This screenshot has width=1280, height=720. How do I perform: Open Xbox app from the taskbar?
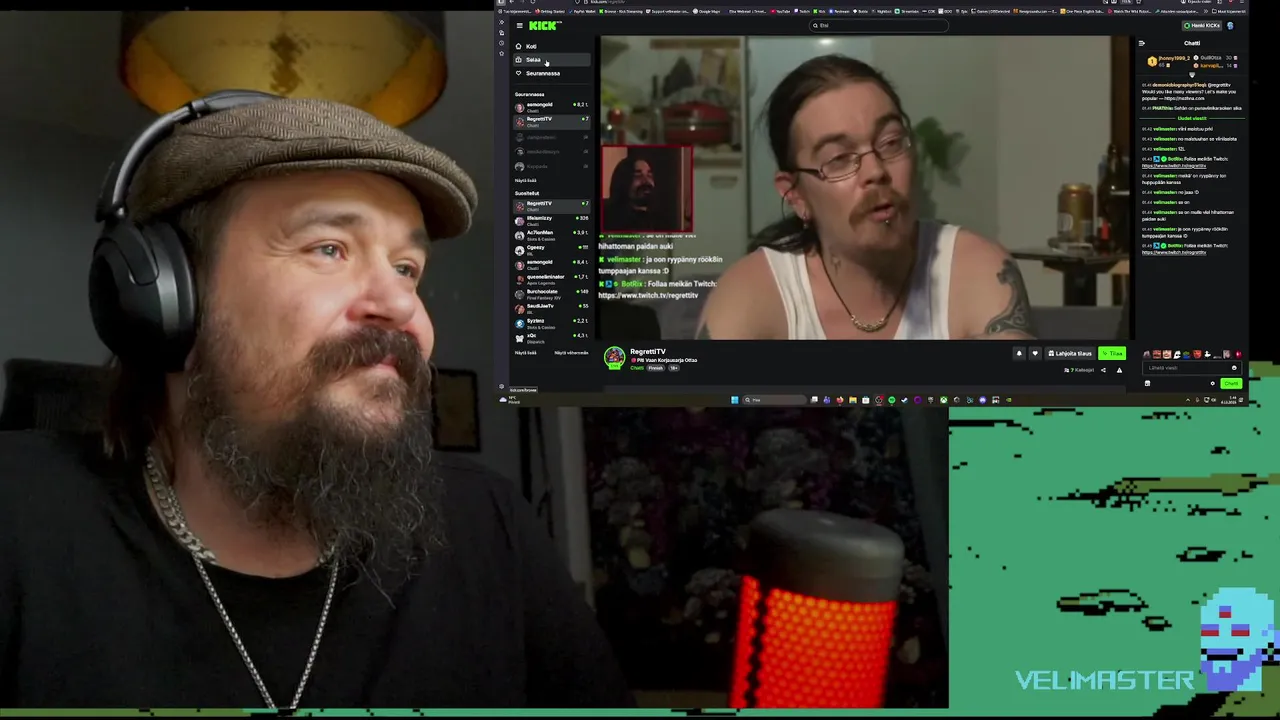click(944, 400)
